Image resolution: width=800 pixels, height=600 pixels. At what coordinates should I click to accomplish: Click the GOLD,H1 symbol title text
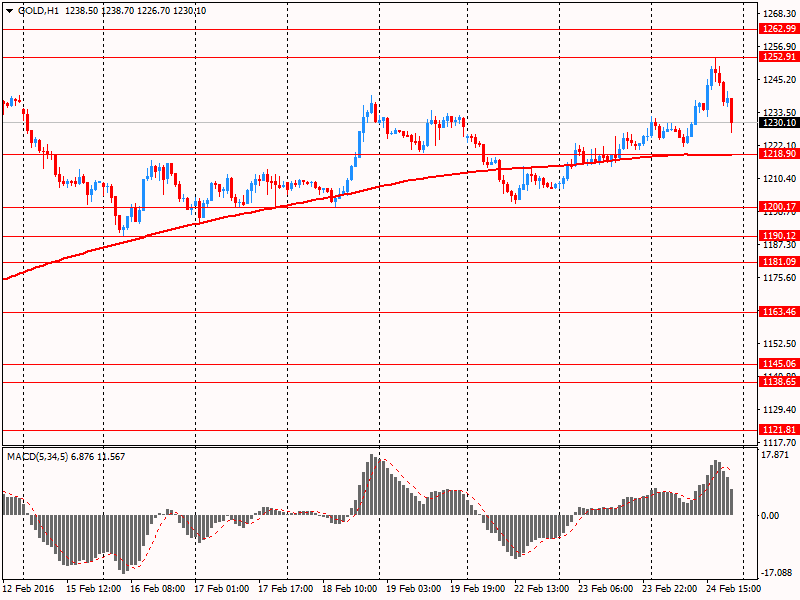tap(37, 9)
